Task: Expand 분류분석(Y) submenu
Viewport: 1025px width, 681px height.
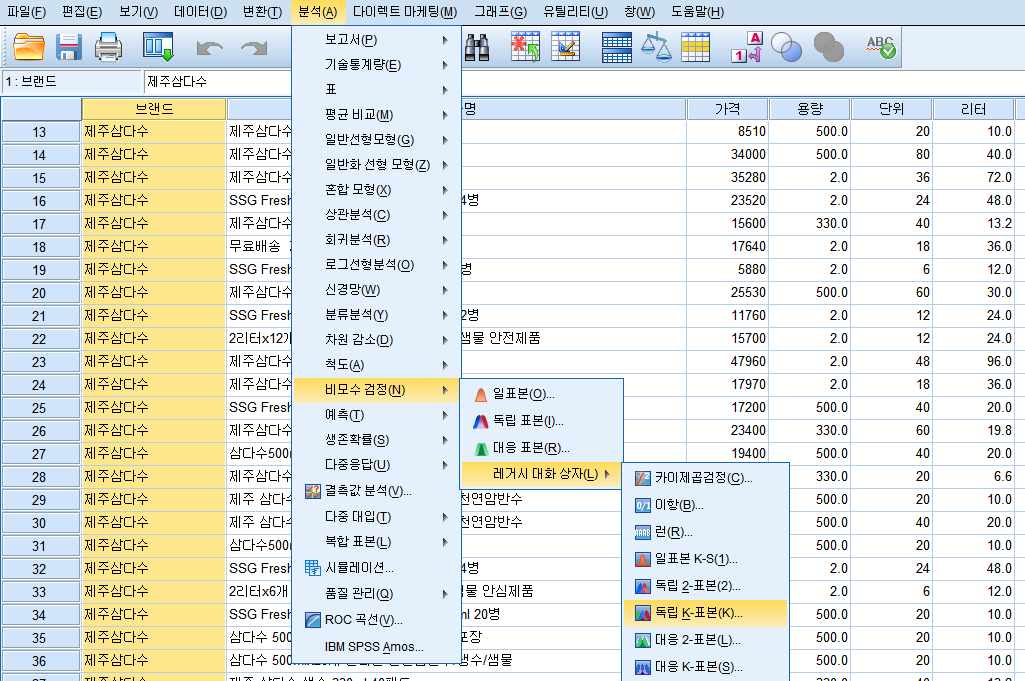Action: (376, 315)
